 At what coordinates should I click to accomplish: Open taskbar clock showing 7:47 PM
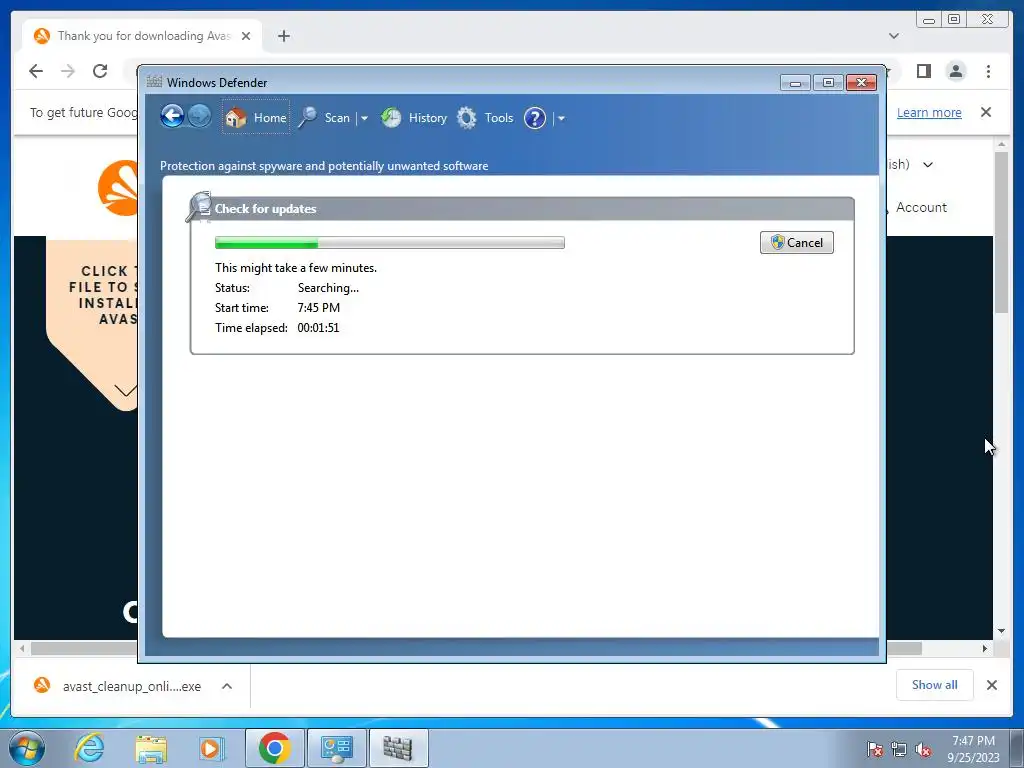pos(973,749)
